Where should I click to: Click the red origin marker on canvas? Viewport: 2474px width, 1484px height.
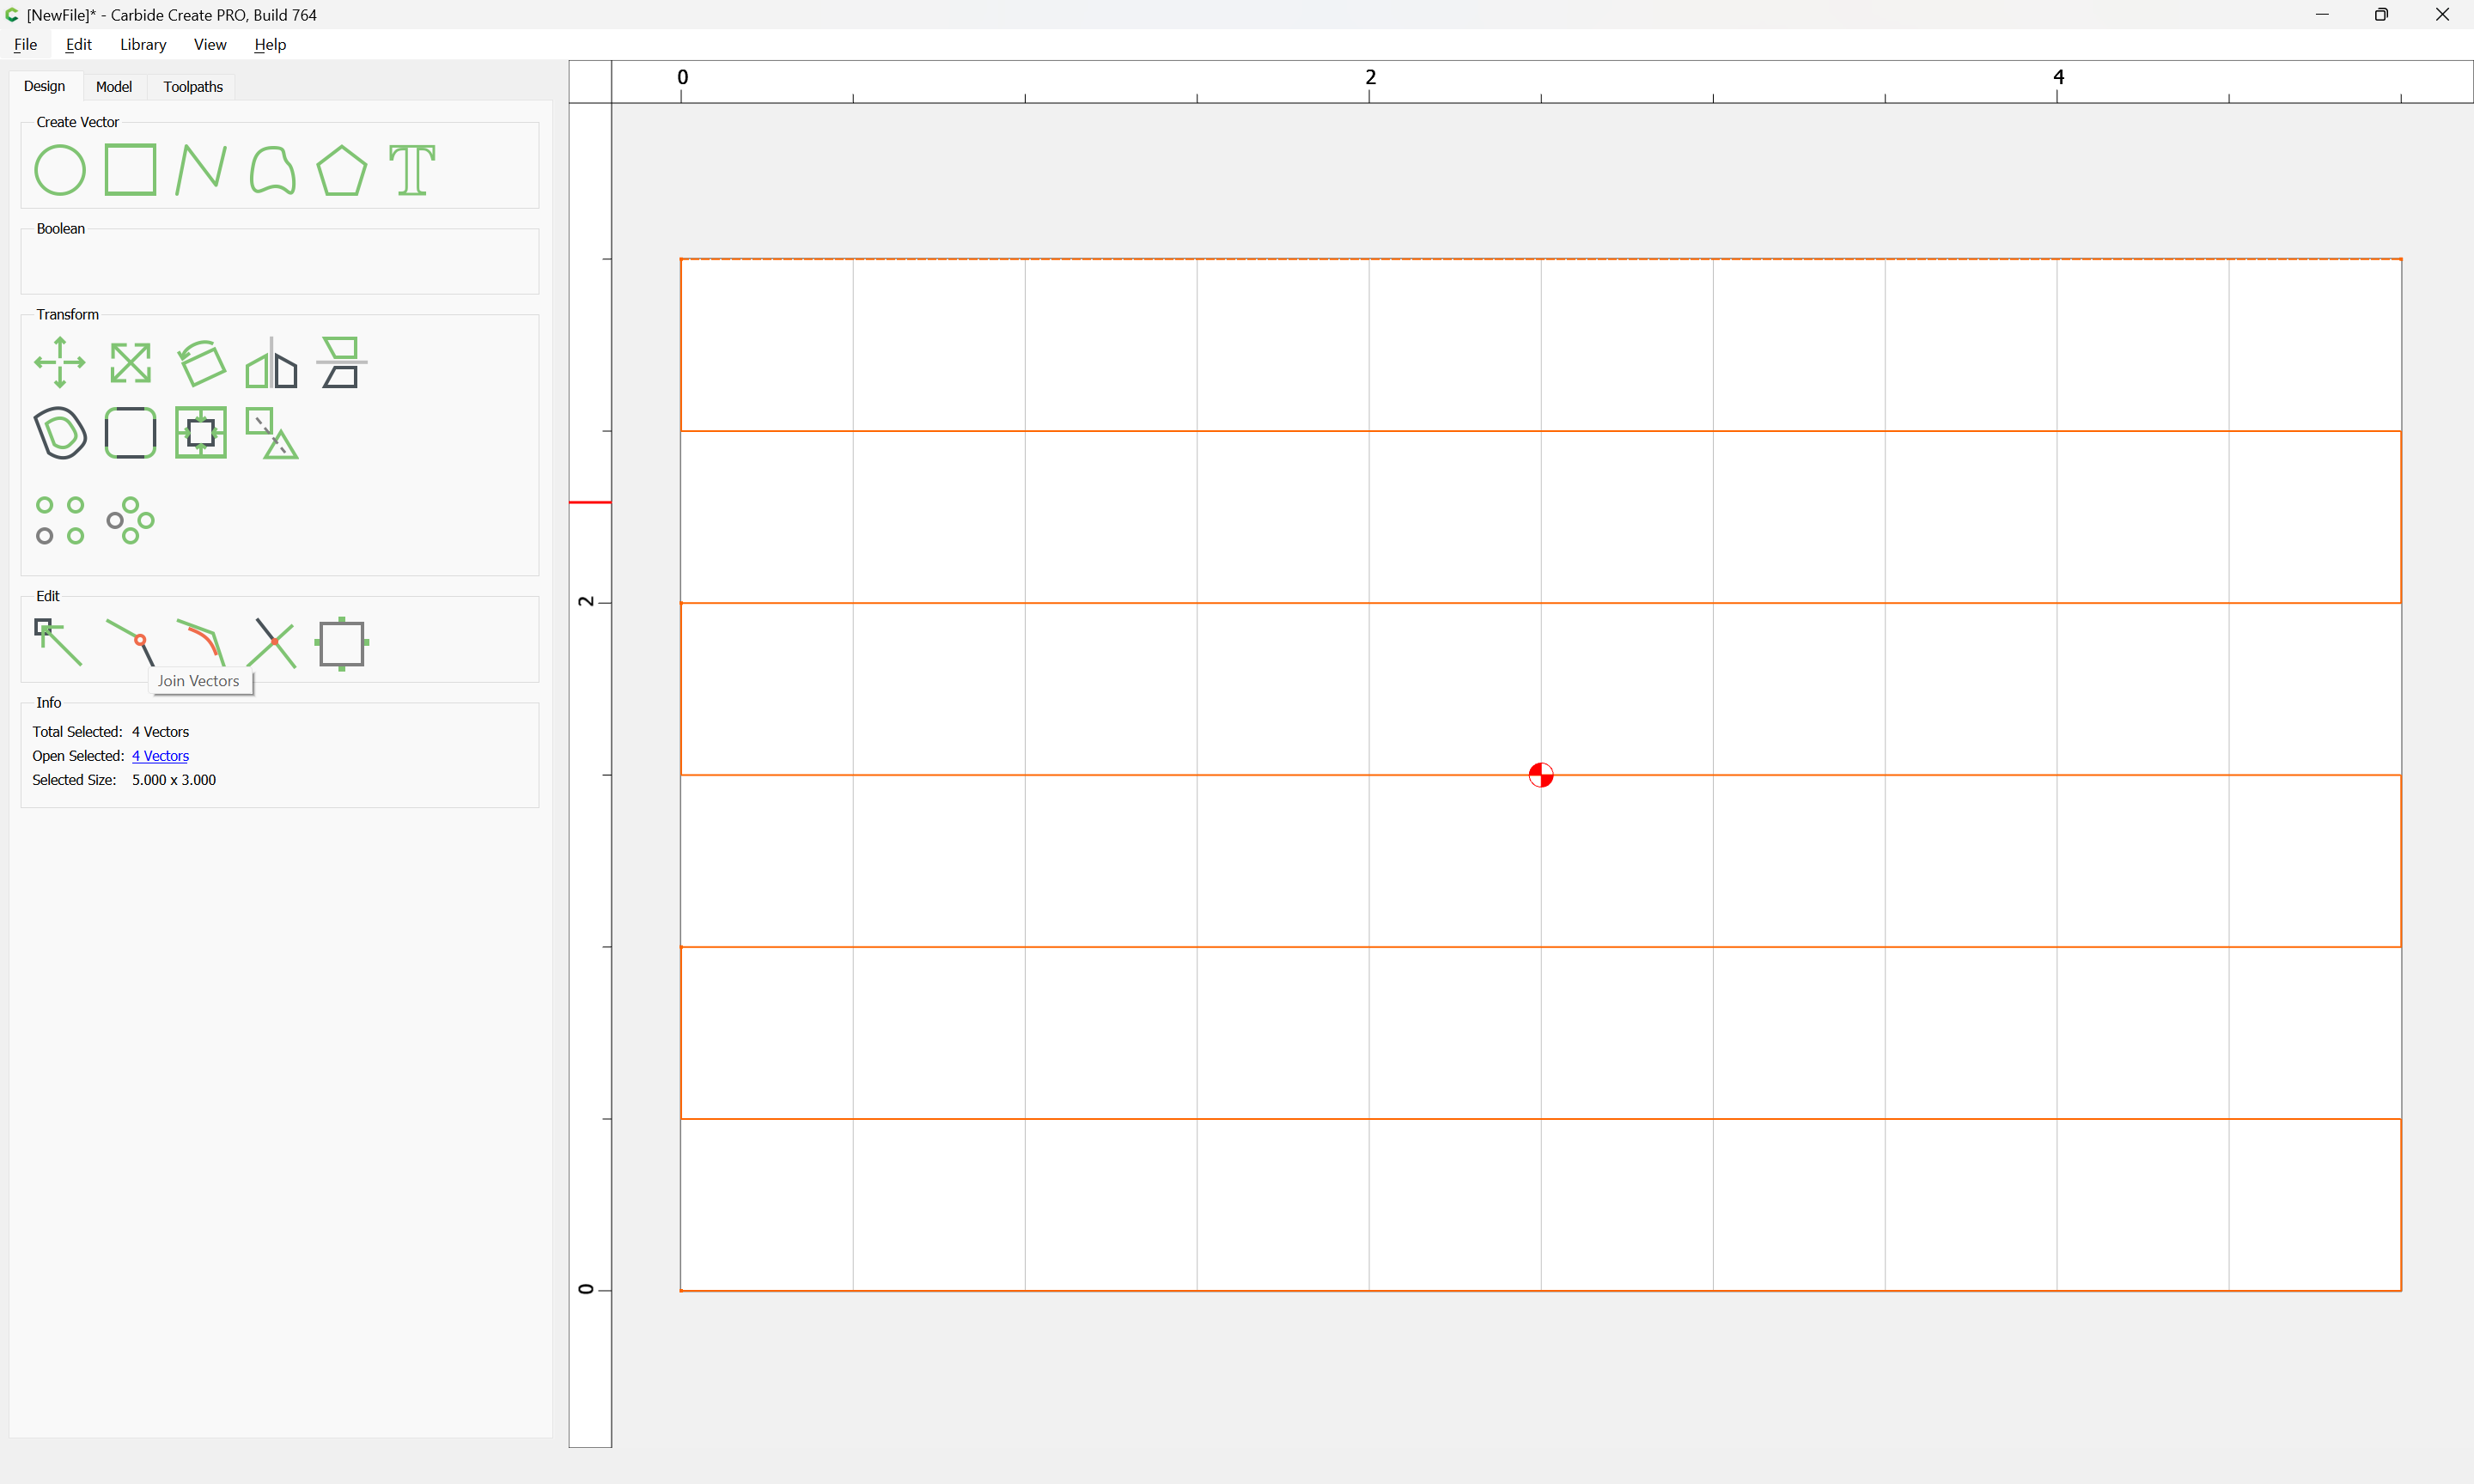[x=1541, y=775]
